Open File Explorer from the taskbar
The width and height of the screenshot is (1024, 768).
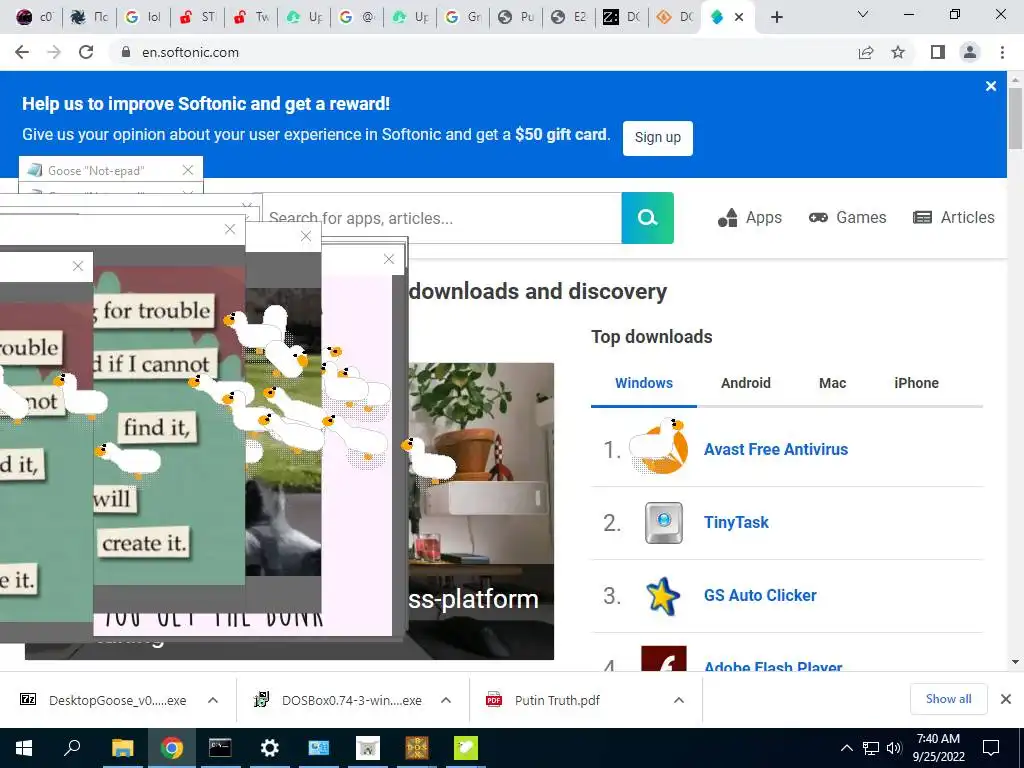[122, 748]
